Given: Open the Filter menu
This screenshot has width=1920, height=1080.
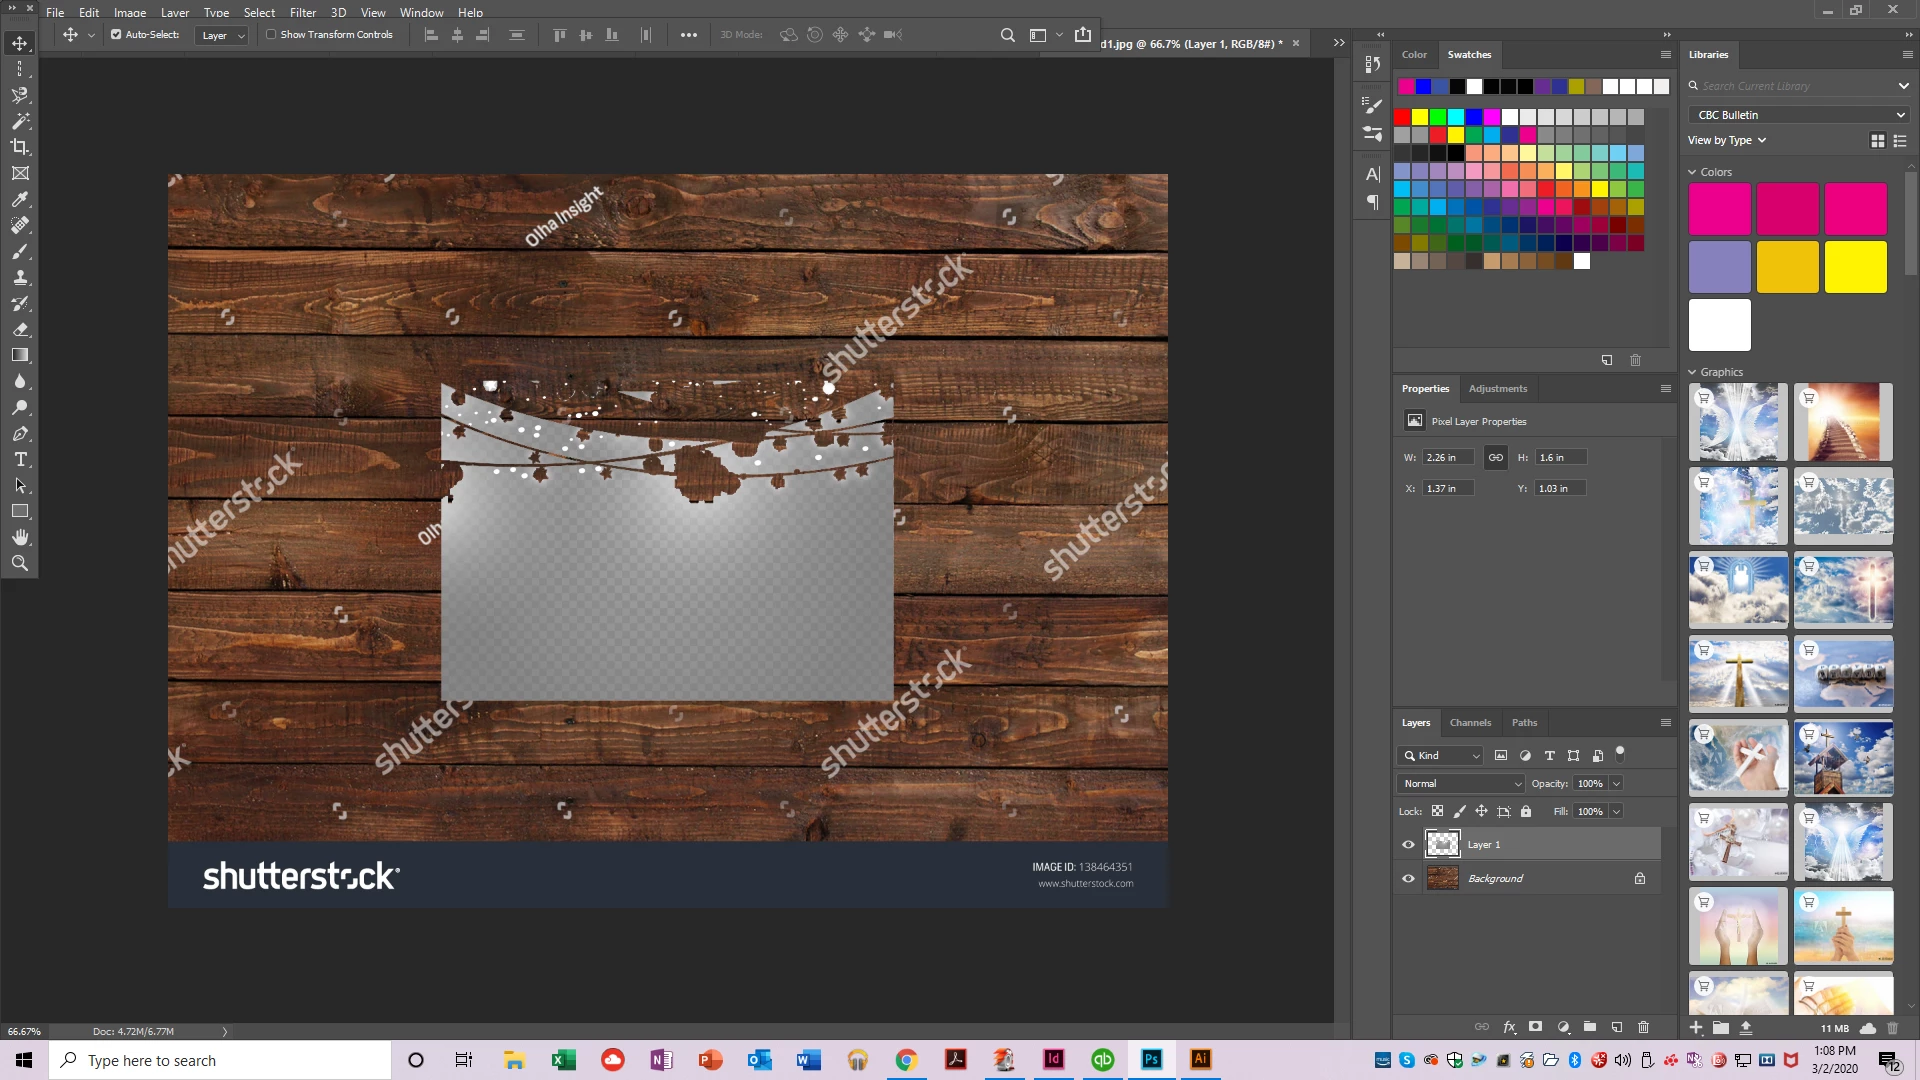Looking at the screenshot, I should 302,13.
